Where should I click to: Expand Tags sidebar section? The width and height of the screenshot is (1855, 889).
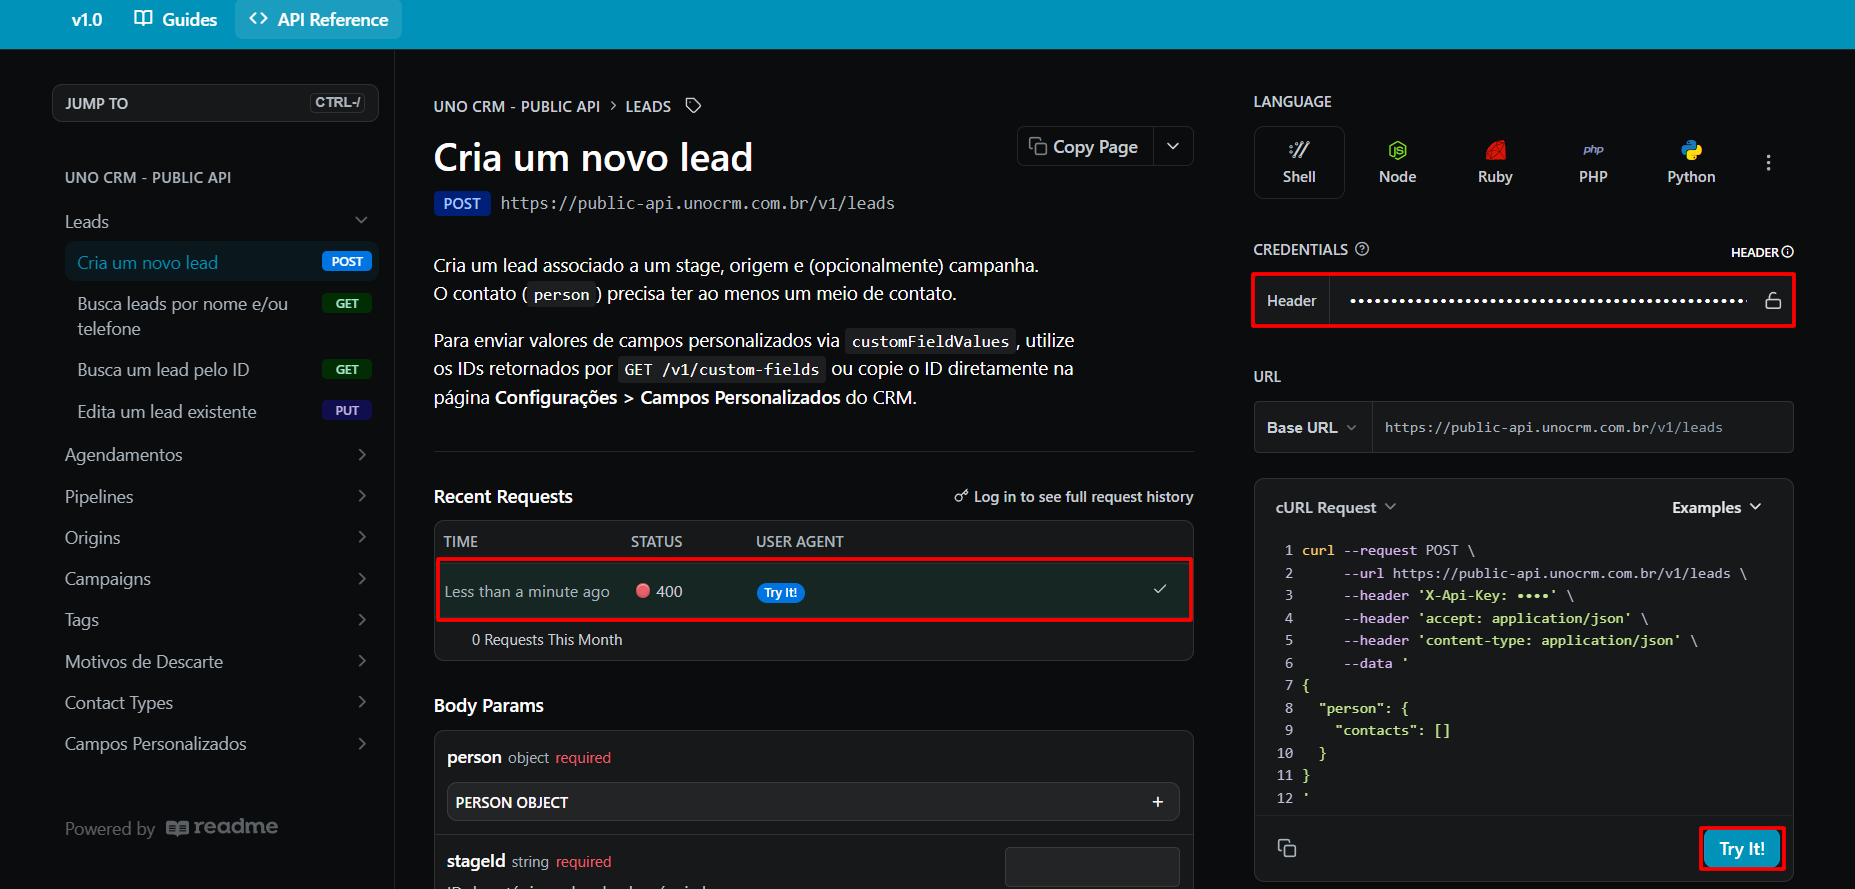pos(362,620)
